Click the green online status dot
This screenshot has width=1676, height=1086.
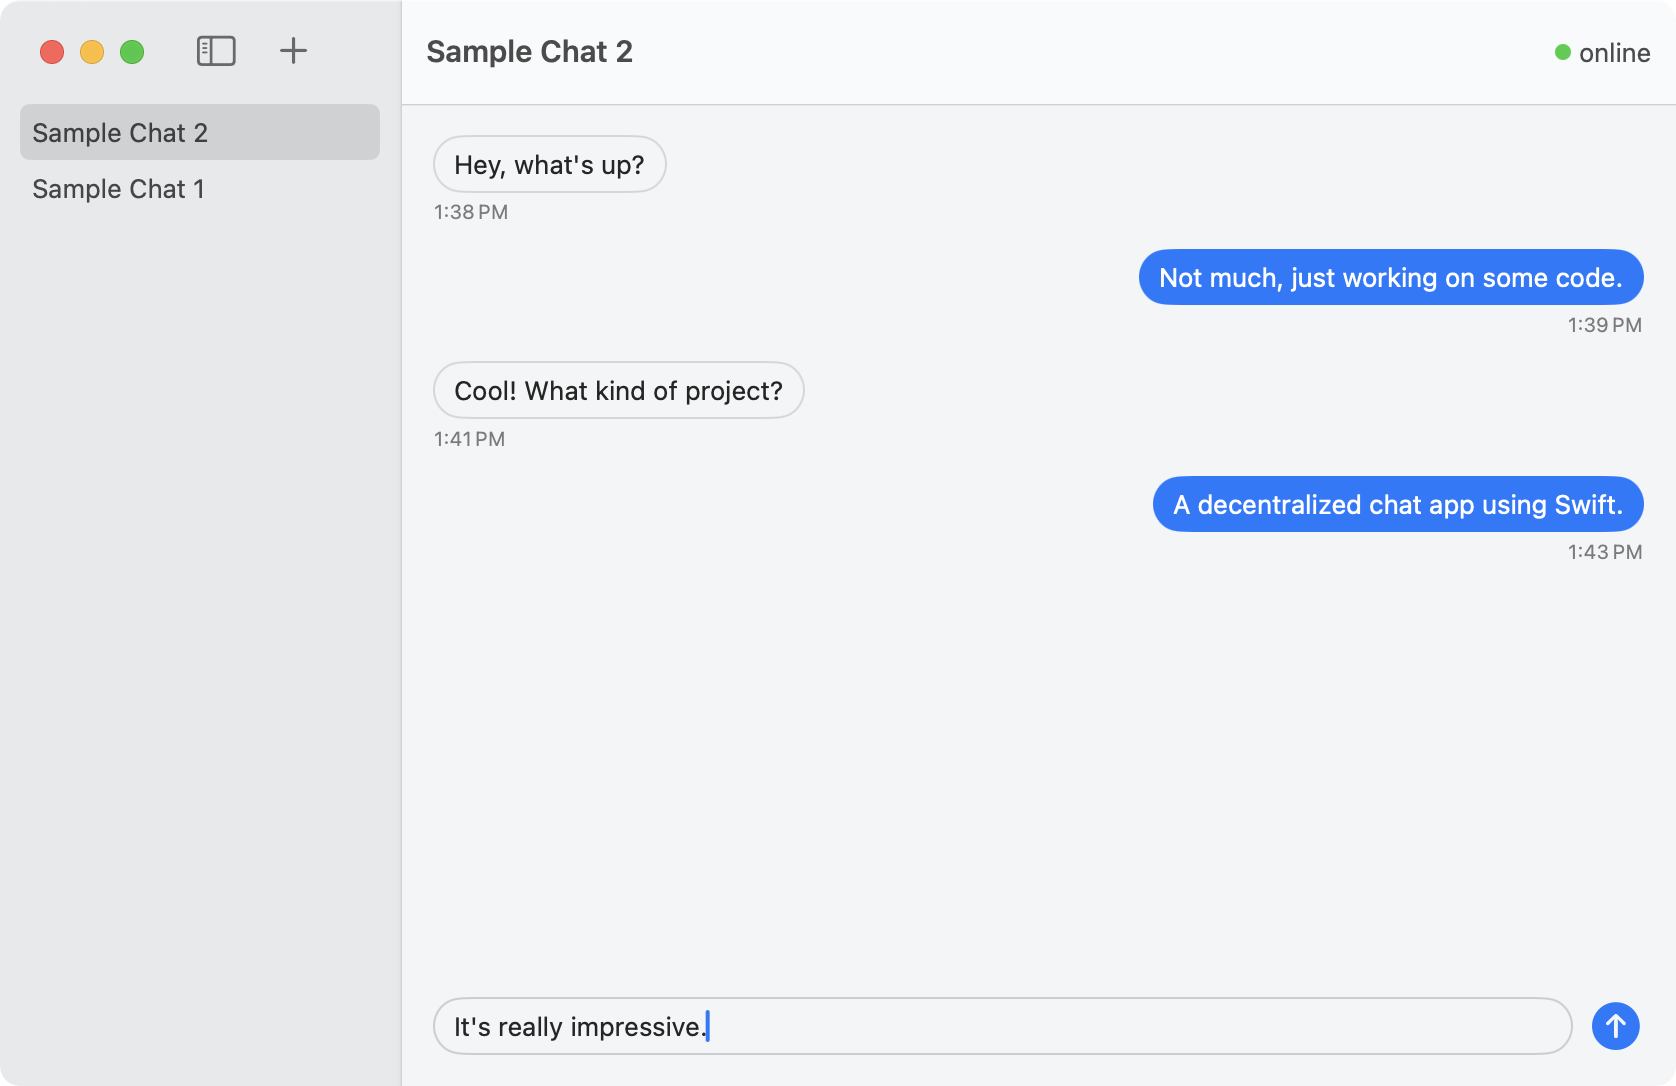coord(1562,52)
